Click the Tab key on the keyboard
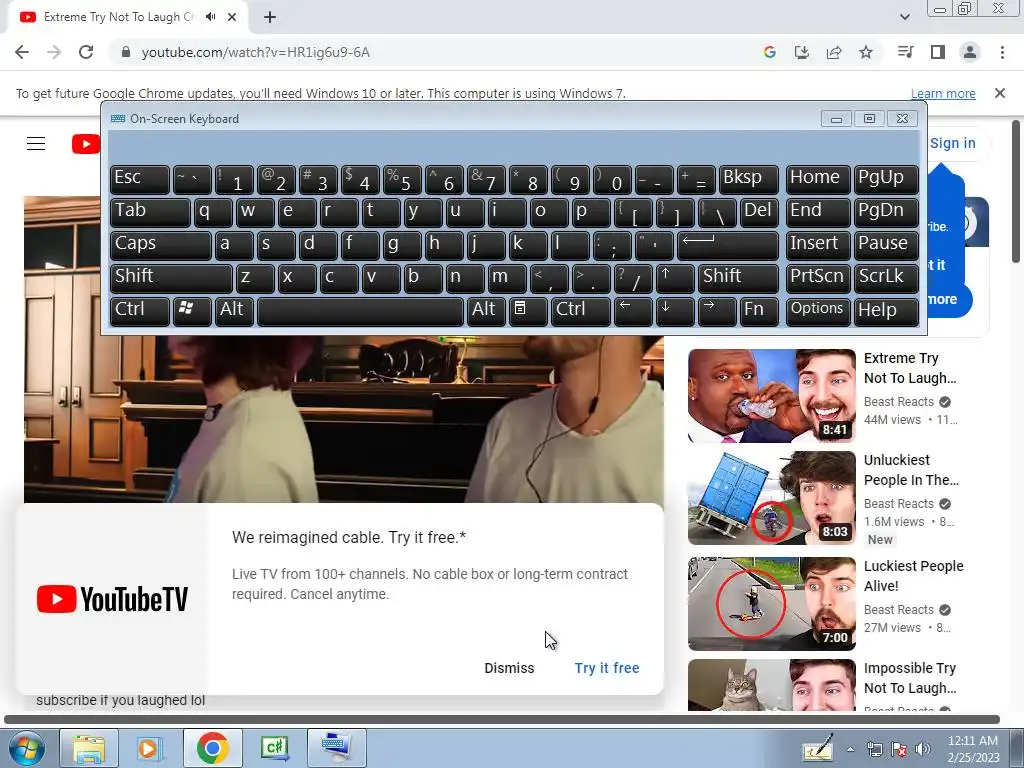The image size is (1024, 768). point(150,212)
